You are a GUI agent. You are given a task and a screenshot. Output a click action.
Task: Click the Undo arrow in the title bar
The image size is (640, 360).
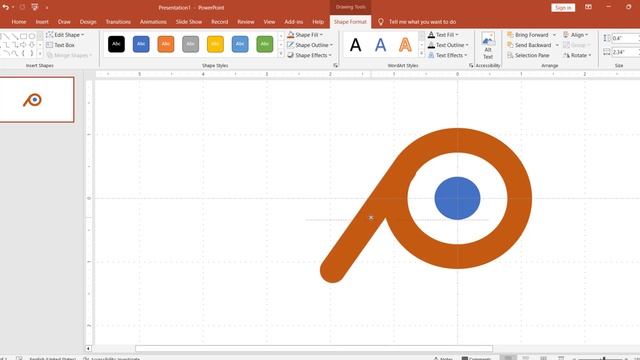(5, 7)
